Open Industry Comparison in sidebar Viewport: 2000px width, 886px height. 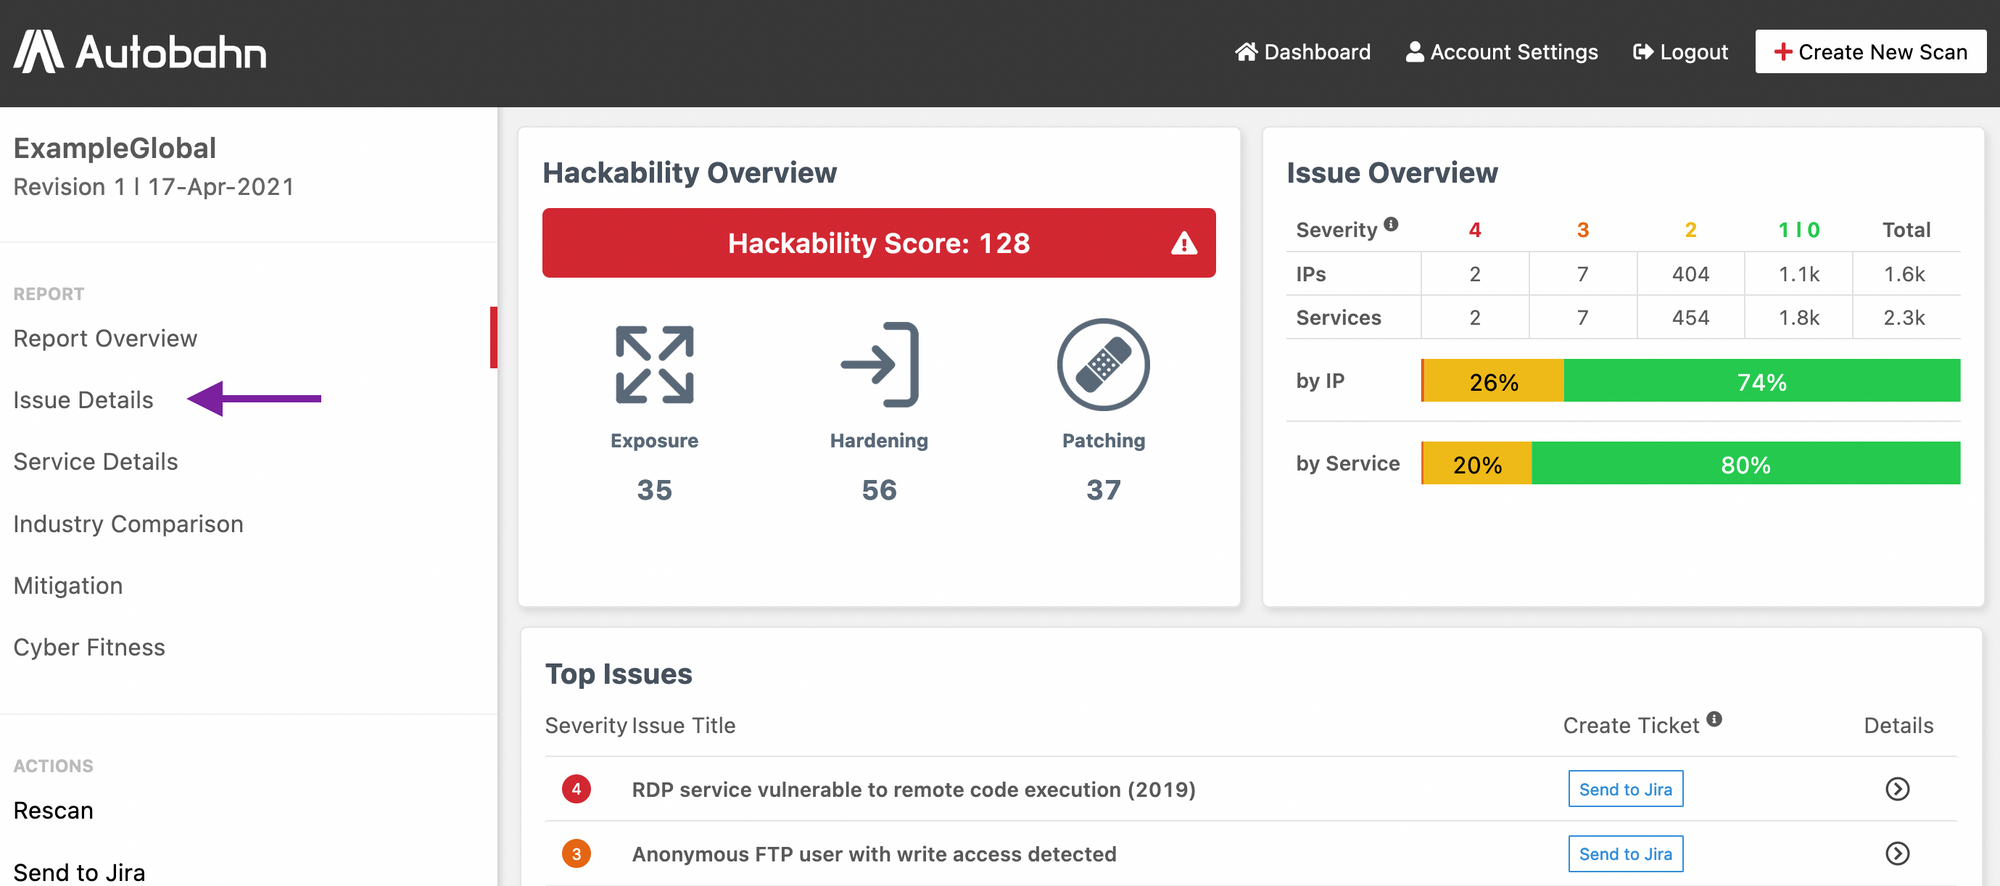(128, 524)
